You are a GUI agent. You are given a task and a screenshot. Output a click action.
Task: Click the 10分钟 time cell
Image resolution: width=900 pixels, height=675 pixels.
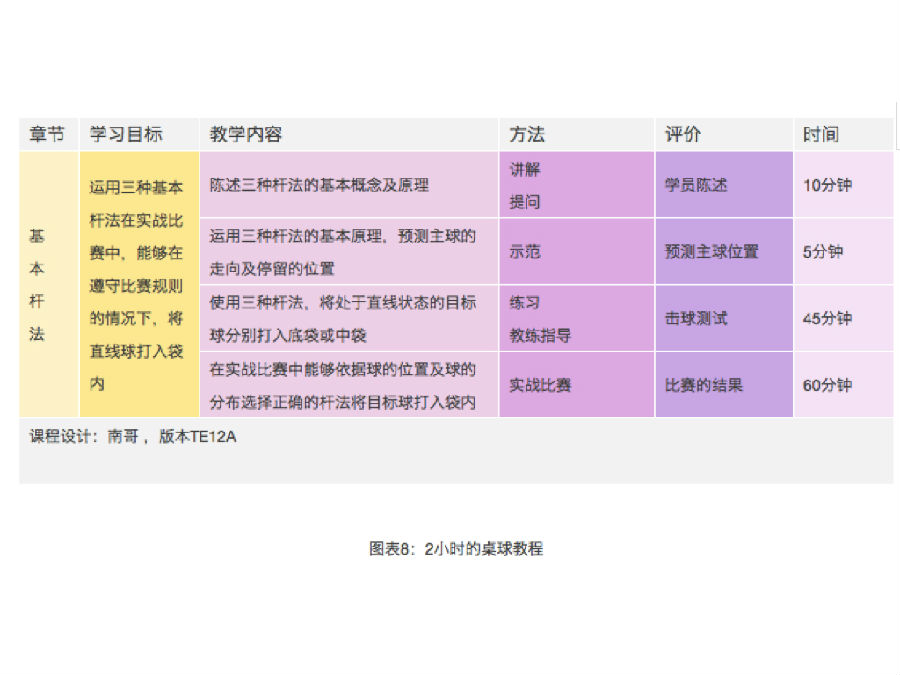tap(843, 185)
